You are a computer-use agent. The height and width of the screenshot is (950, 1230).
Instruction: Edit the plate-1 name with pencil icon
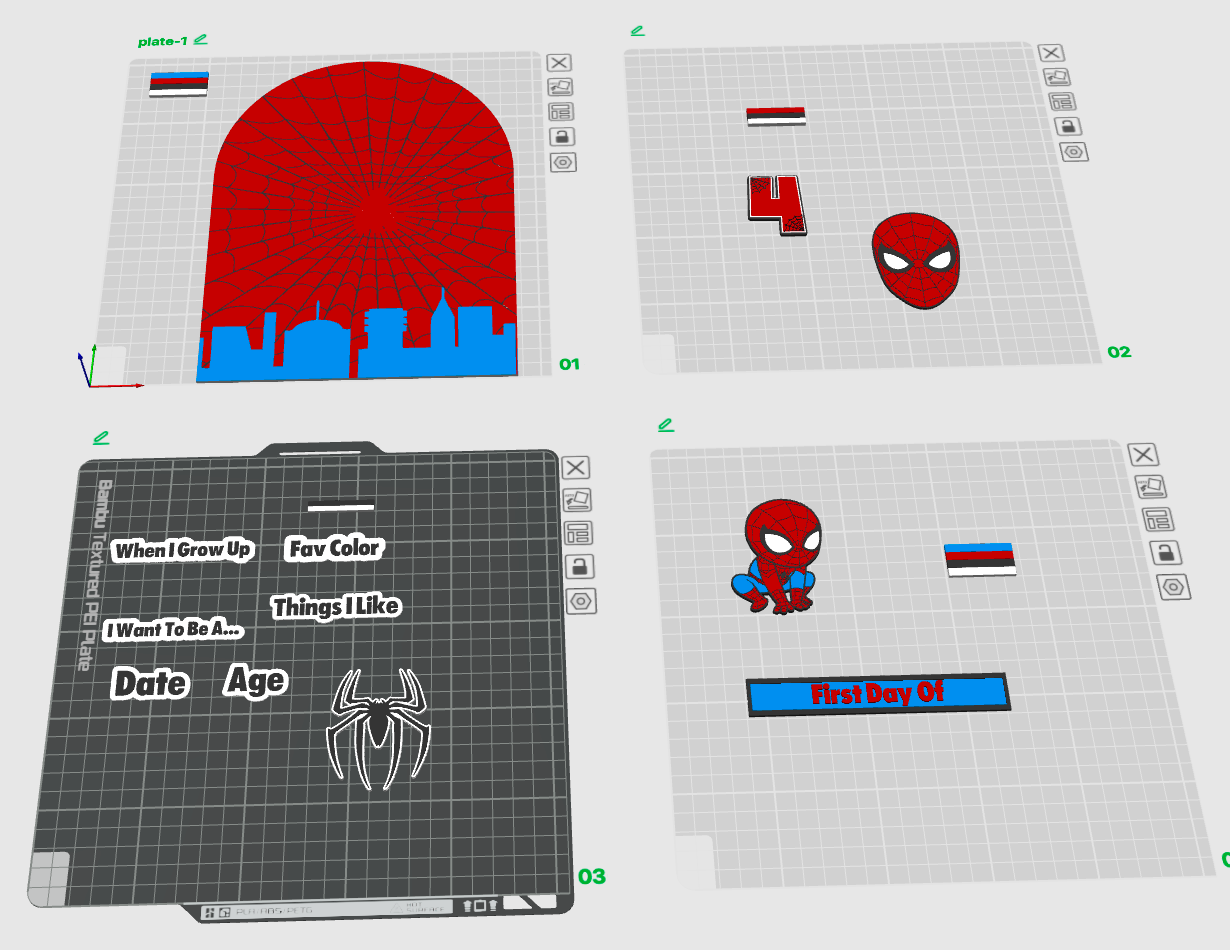[x=201, y=39]
